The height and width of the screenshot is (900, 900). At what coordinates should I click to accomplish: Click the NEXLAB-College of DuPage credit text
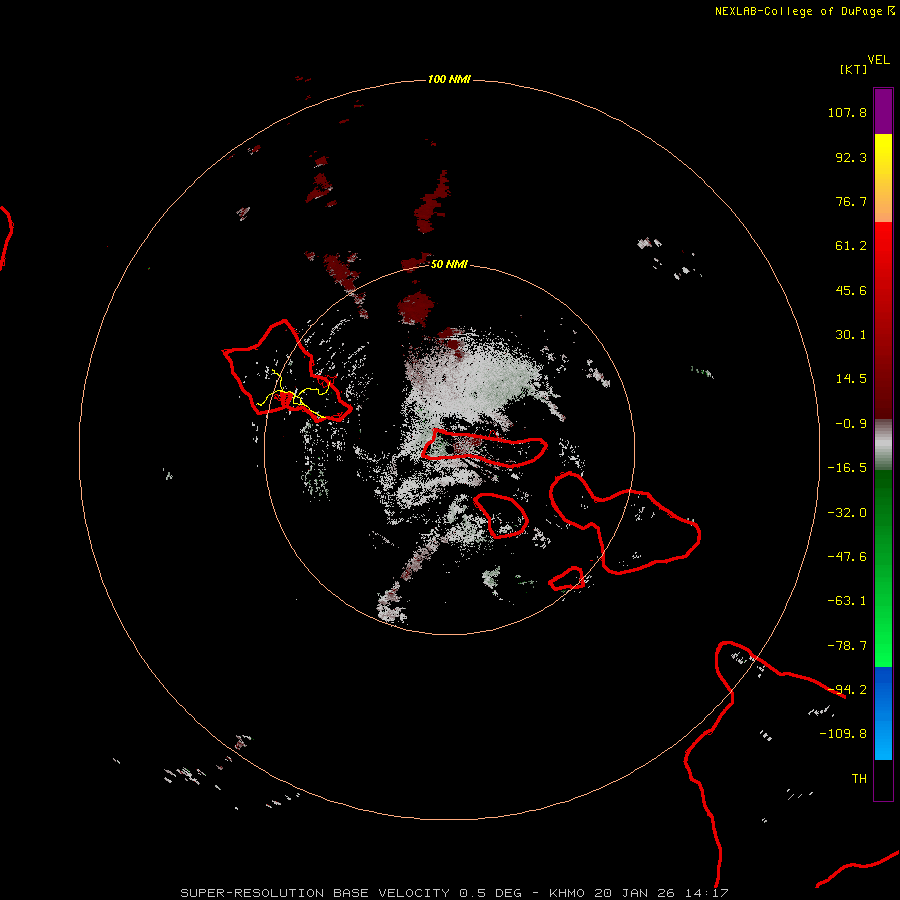pyautogui.click(x=804, y=11)
